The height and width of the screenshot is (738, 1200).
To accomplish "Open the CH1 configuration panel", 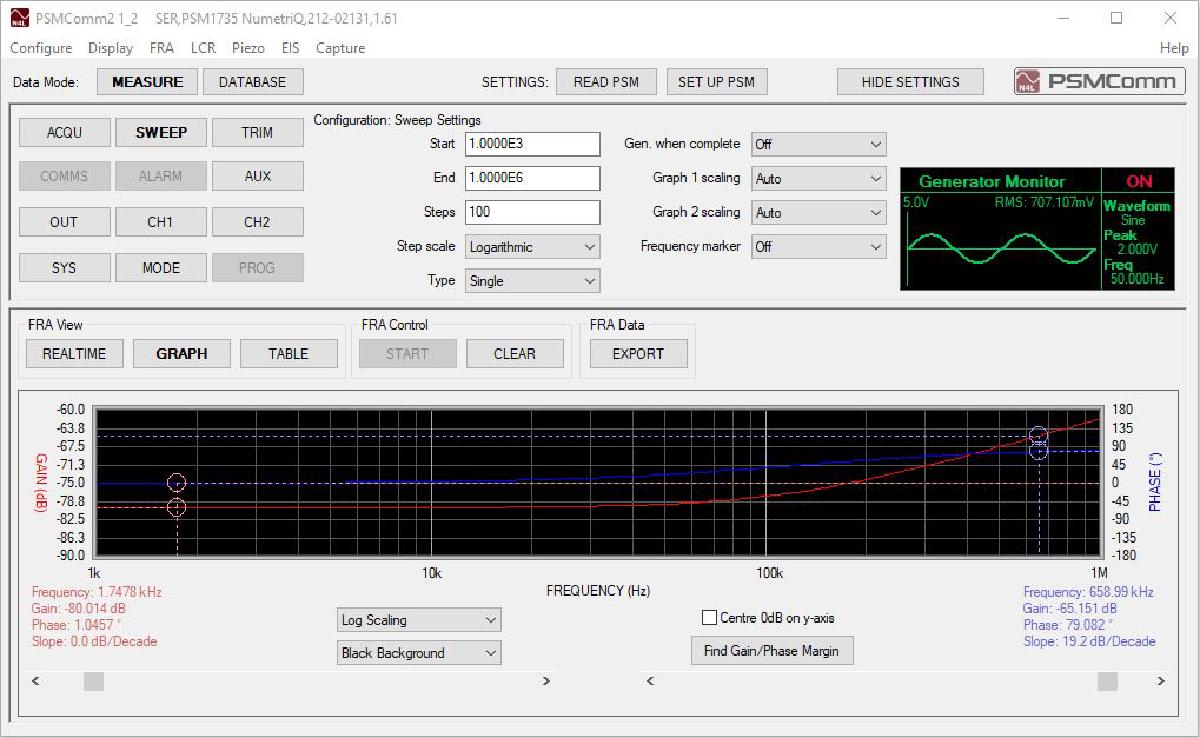I will pos(160,221).
